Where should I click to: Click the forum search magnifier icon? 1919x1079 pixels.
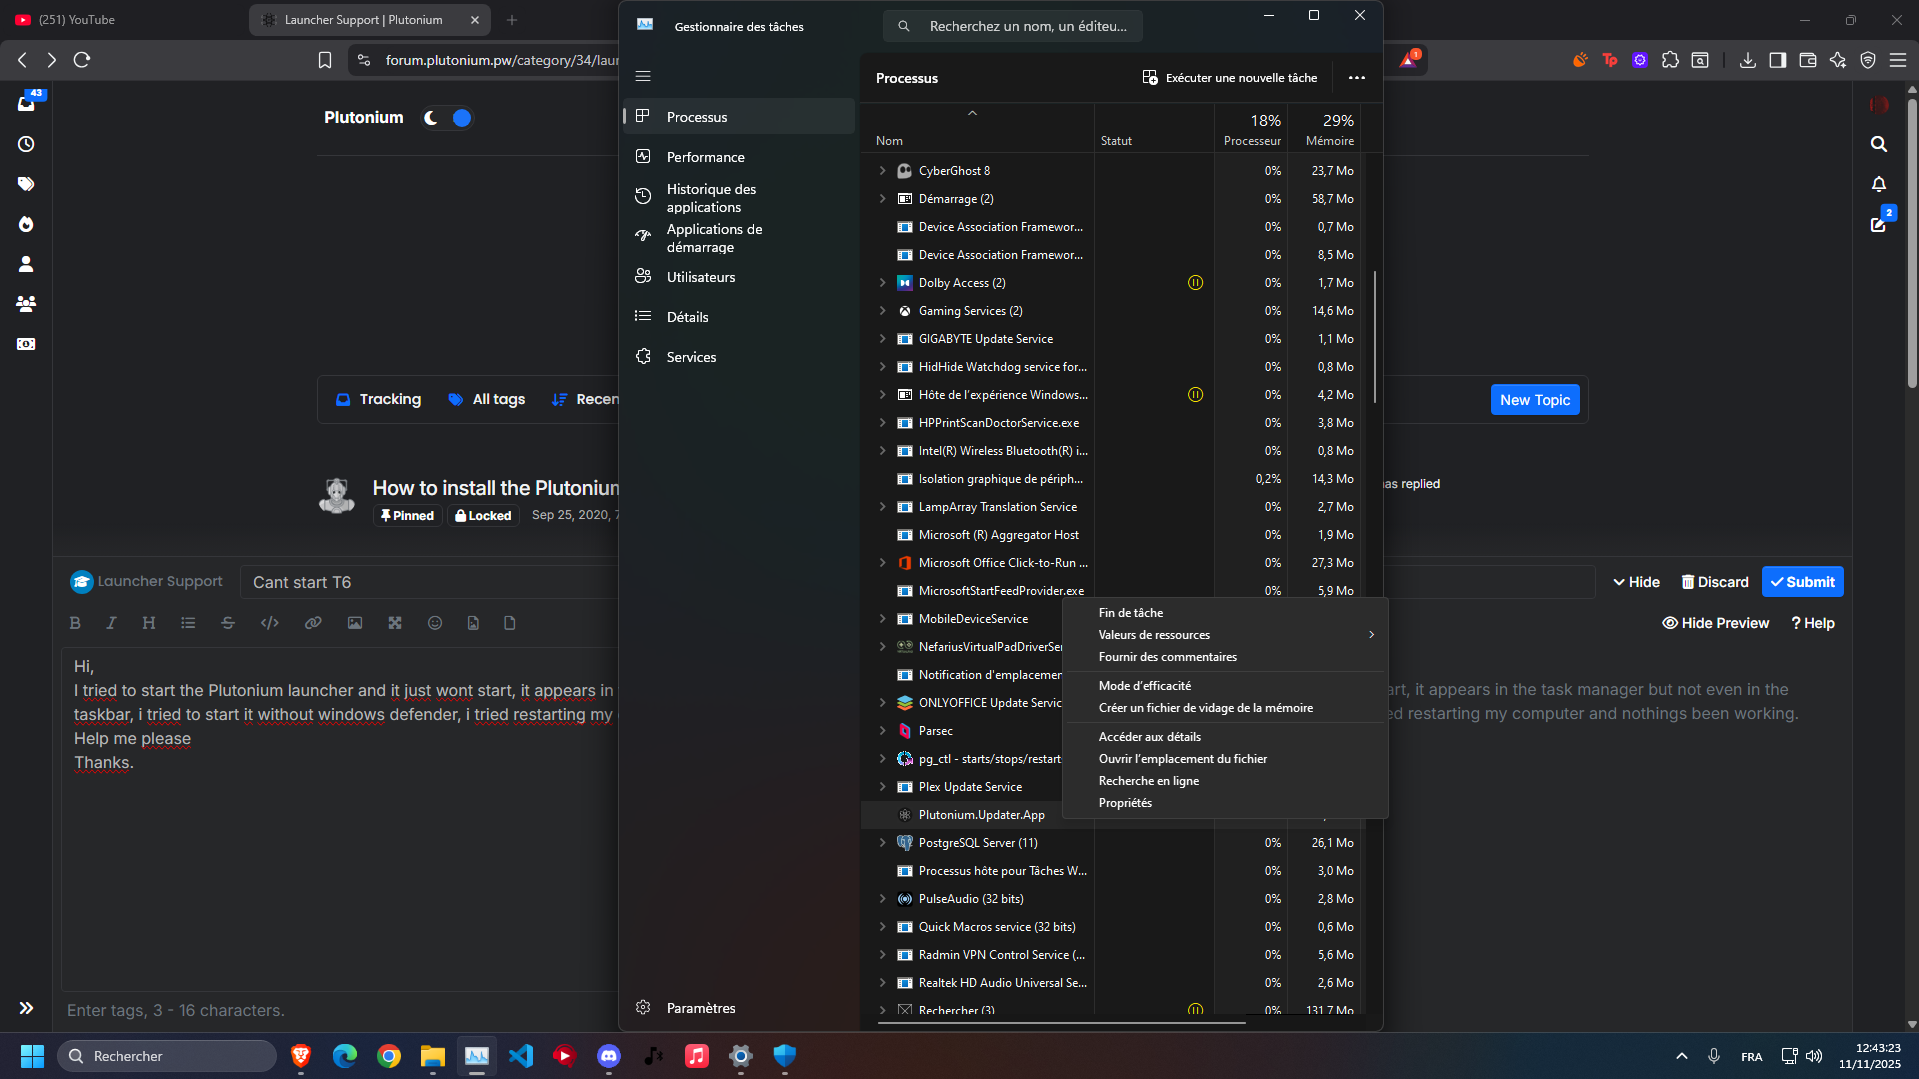coord(1878,144)
